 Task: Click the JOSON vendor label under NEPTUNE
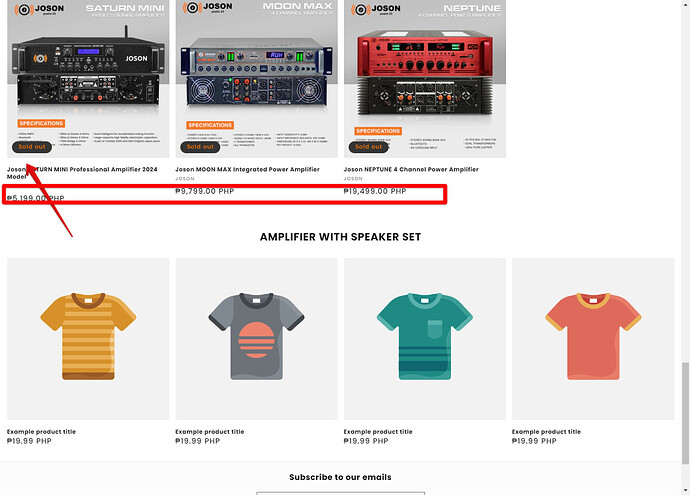pos(353,179)
